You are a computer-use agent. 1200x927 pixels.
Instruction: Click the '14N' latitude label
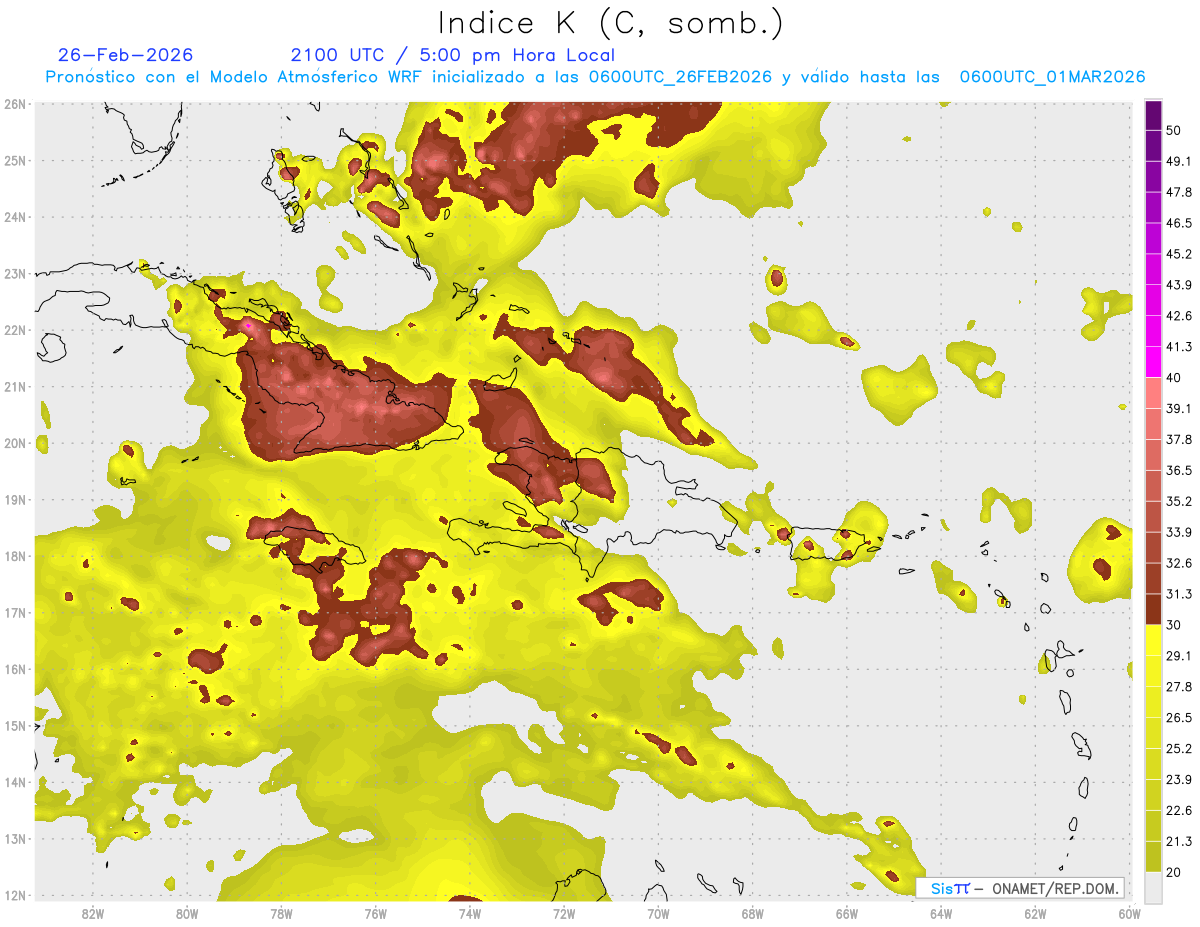click(x=15, y=782)
